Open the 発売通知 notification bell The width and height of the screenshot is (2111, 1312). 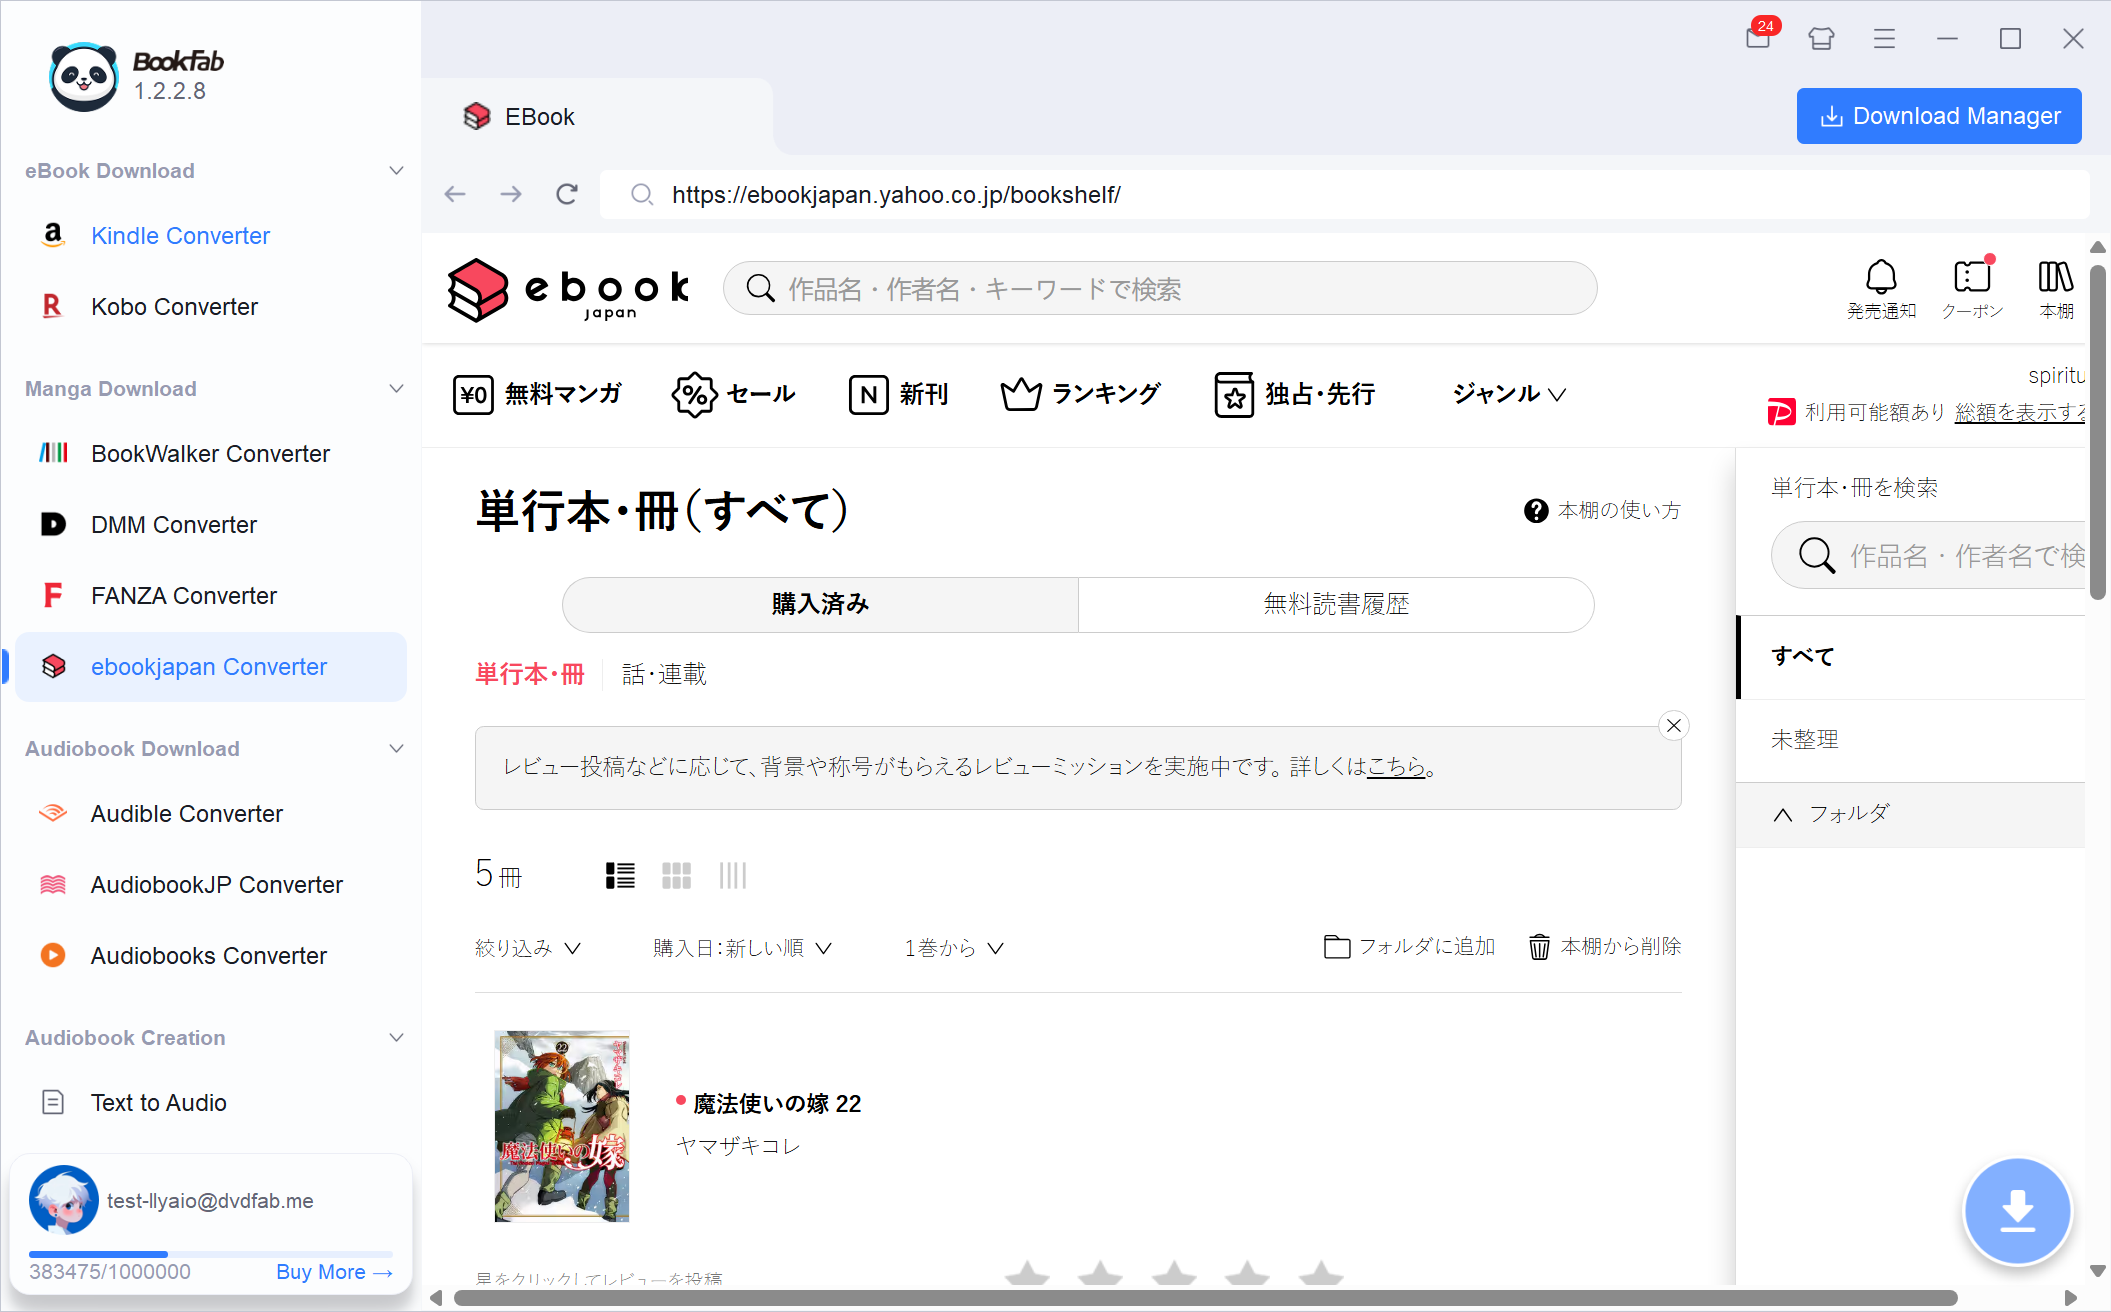[x=1882, y=288]
